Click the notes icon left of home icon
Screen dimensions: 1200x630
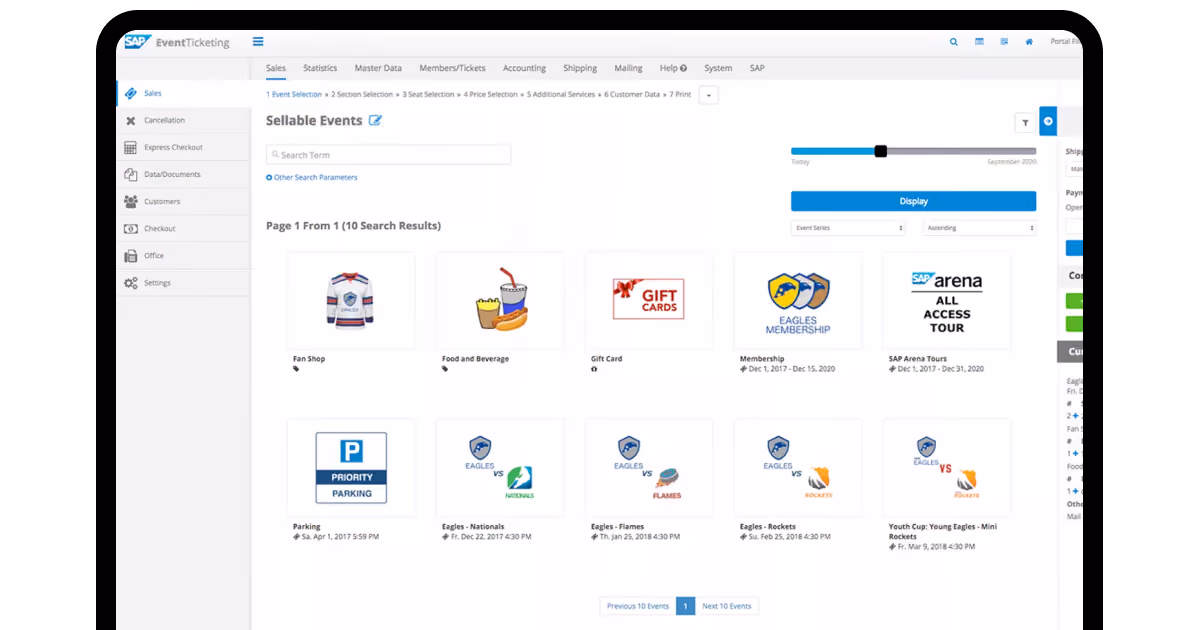(1004, 42)
